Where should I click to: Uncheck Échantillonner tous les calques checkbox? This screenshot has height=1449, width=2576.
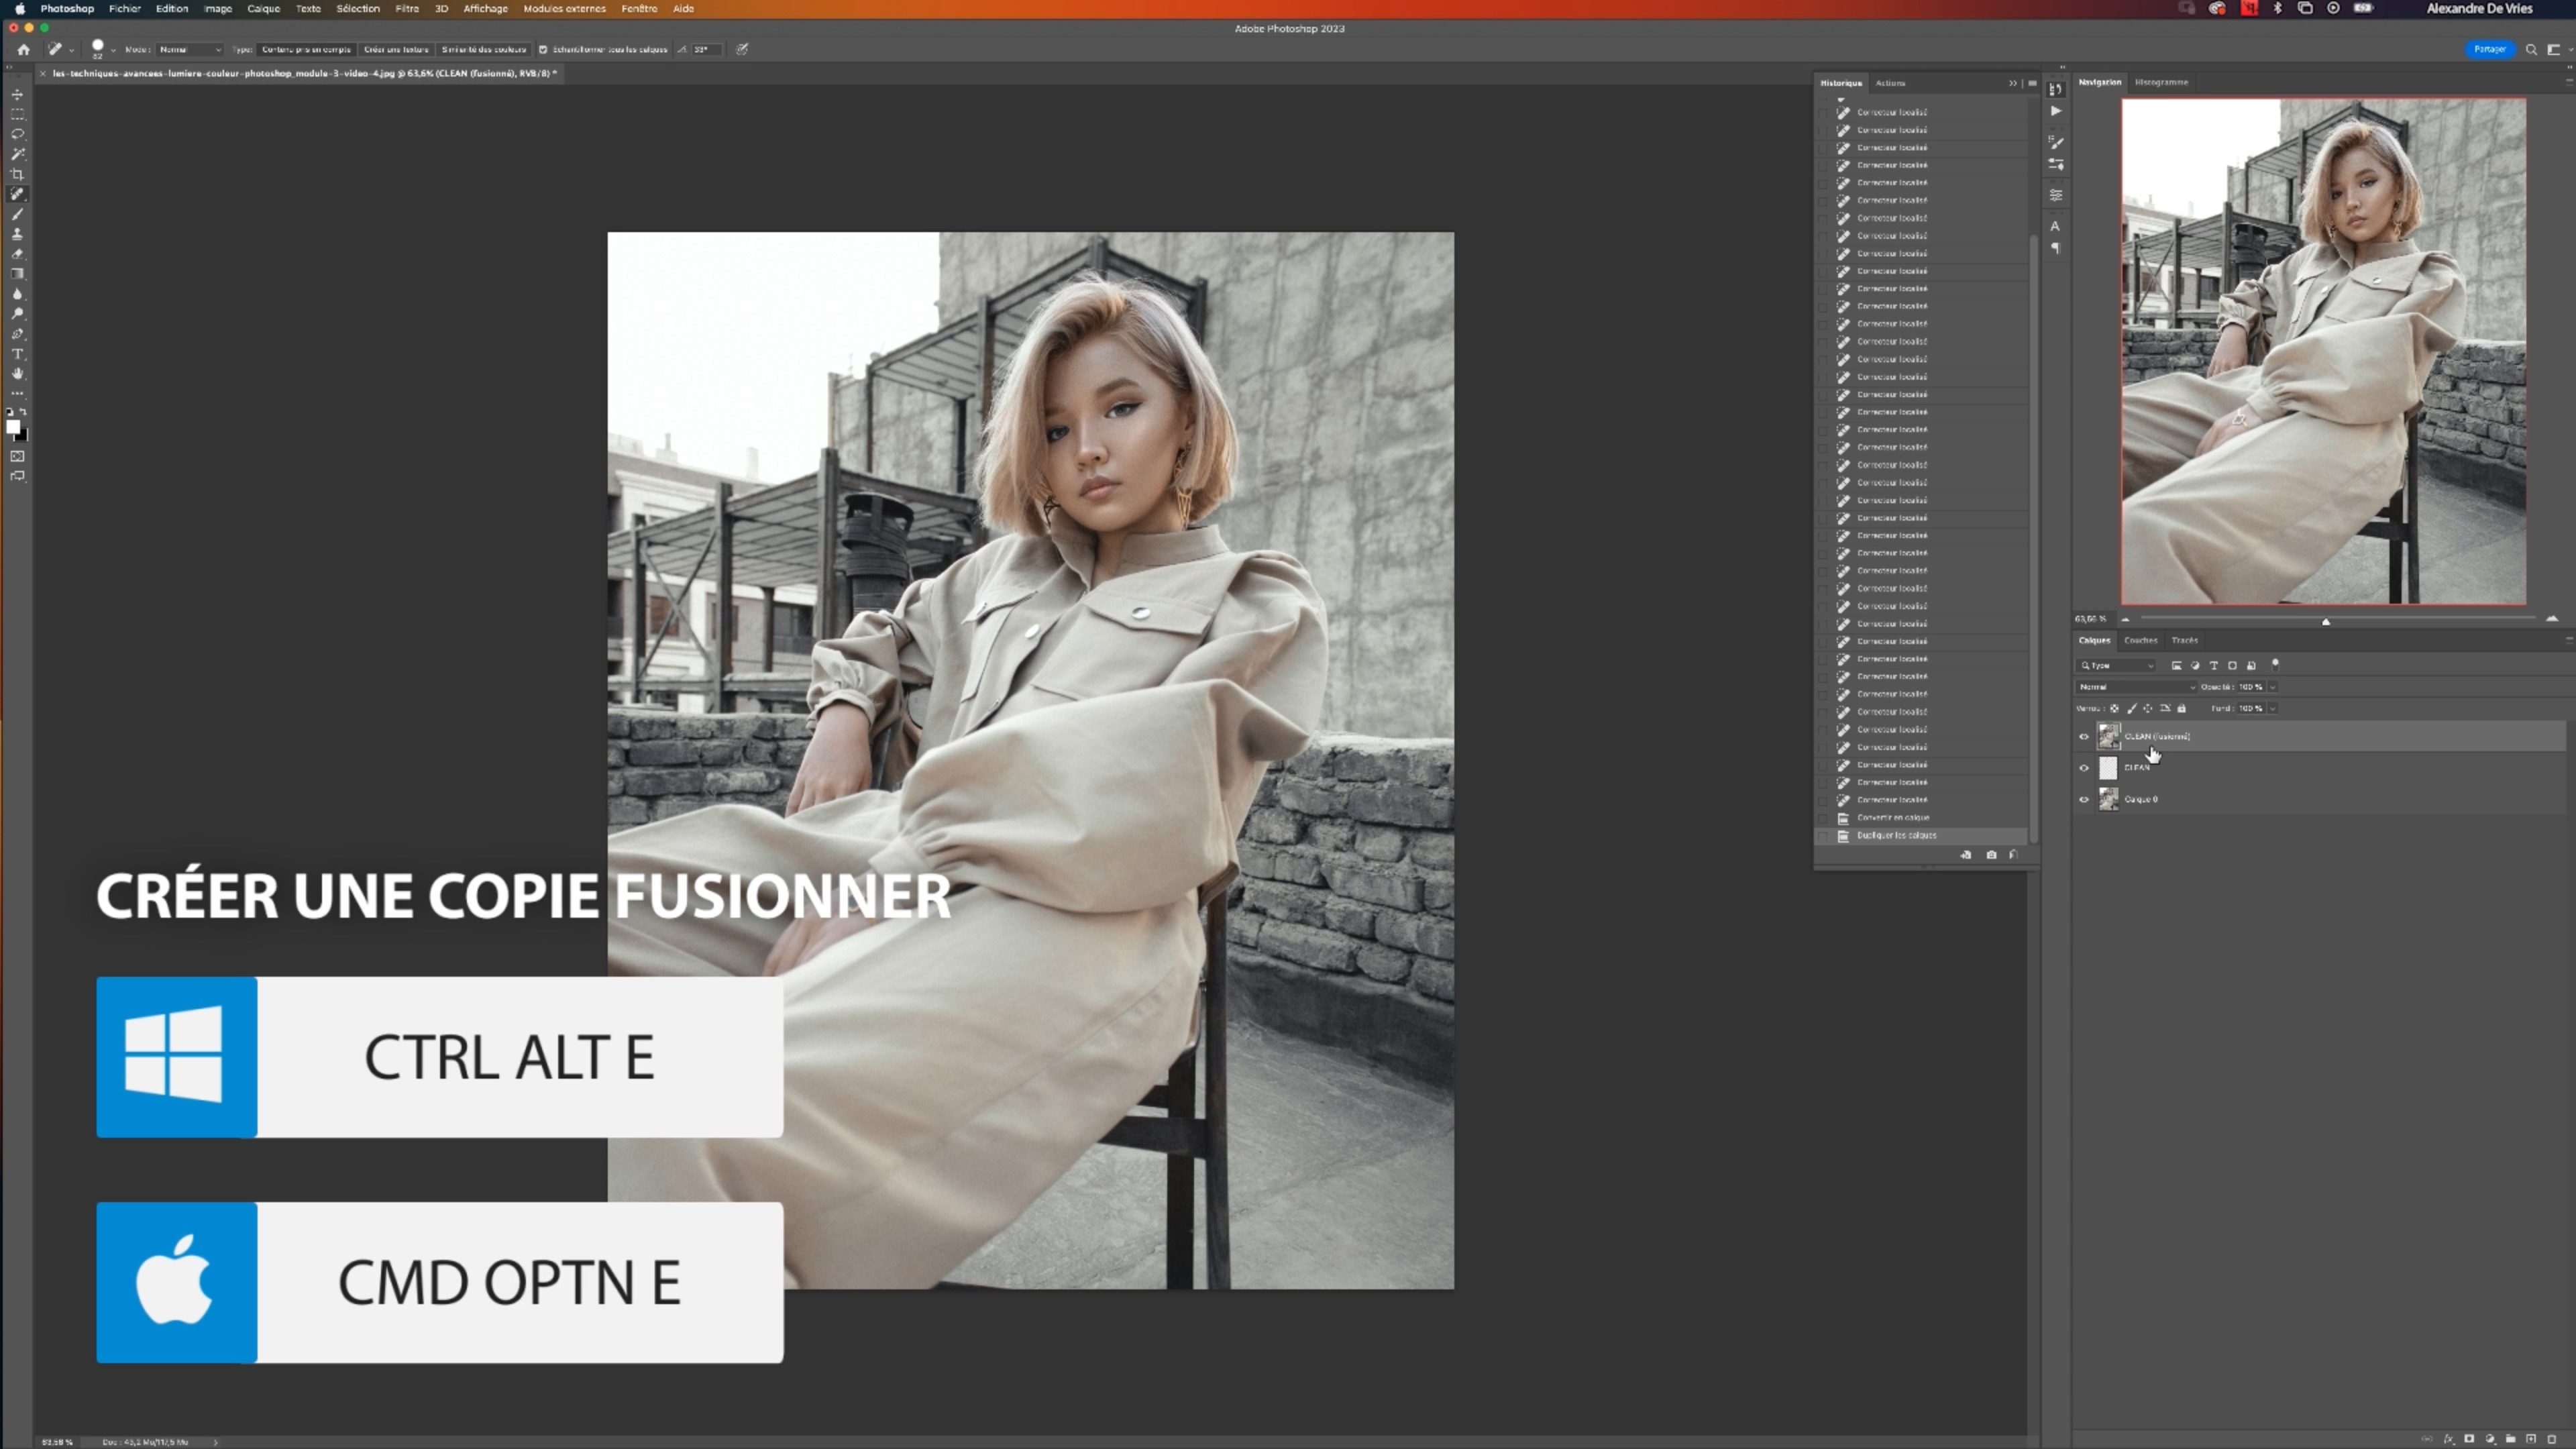click(543, 49)
